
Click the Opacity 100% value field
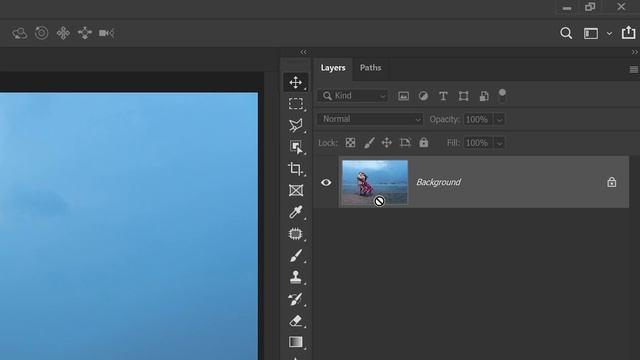point(478,120)
